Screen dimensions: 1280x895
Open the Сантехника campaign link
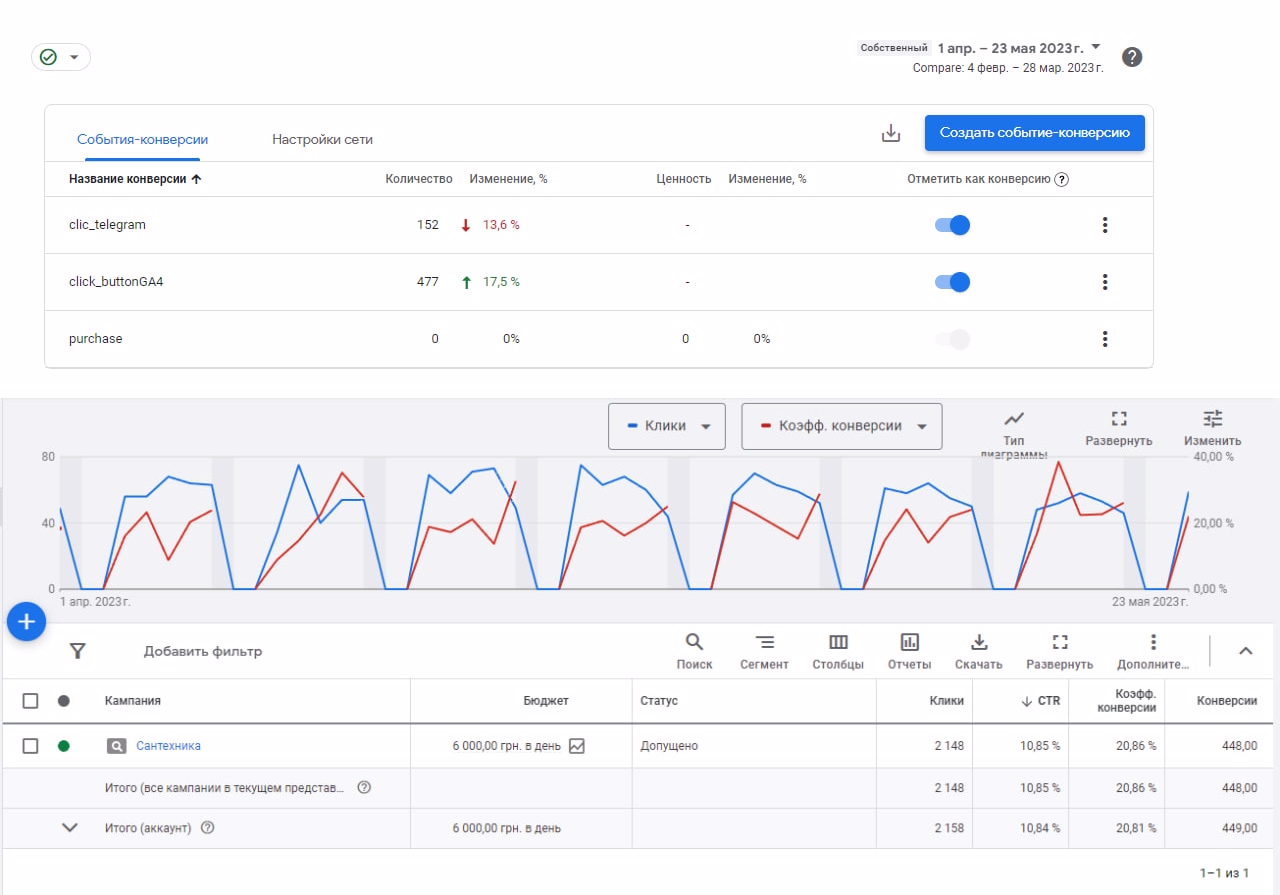[x=168, y=746]
